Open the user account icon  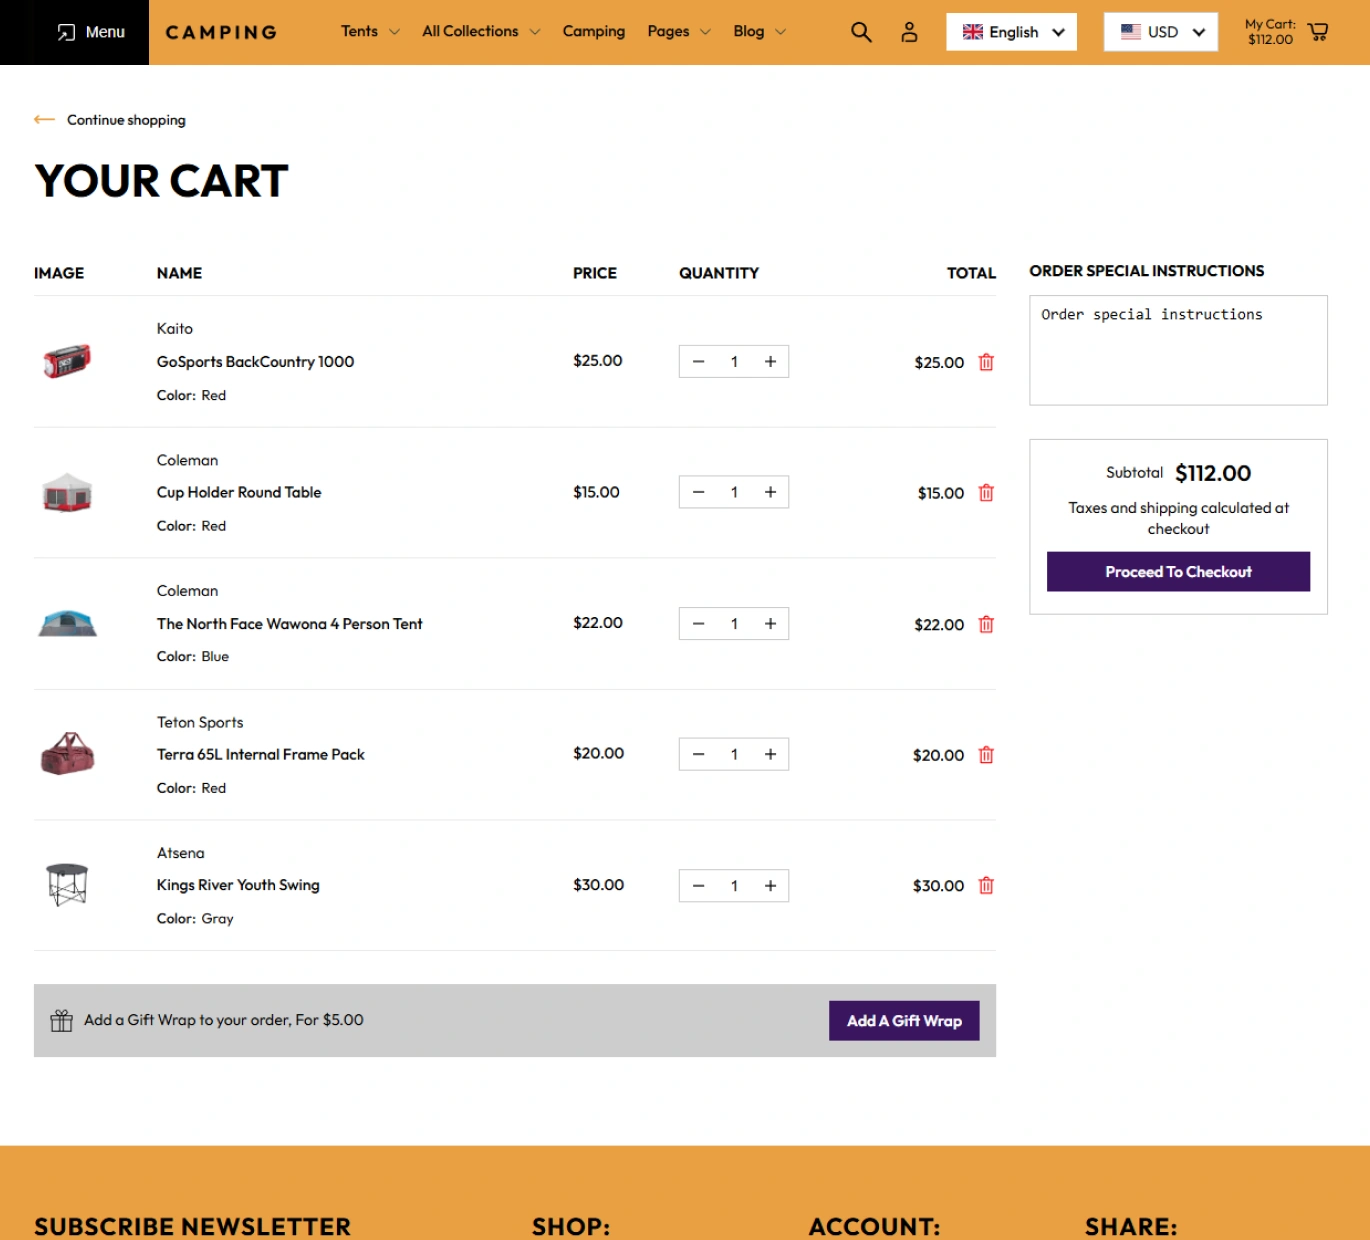coord(909,32)
